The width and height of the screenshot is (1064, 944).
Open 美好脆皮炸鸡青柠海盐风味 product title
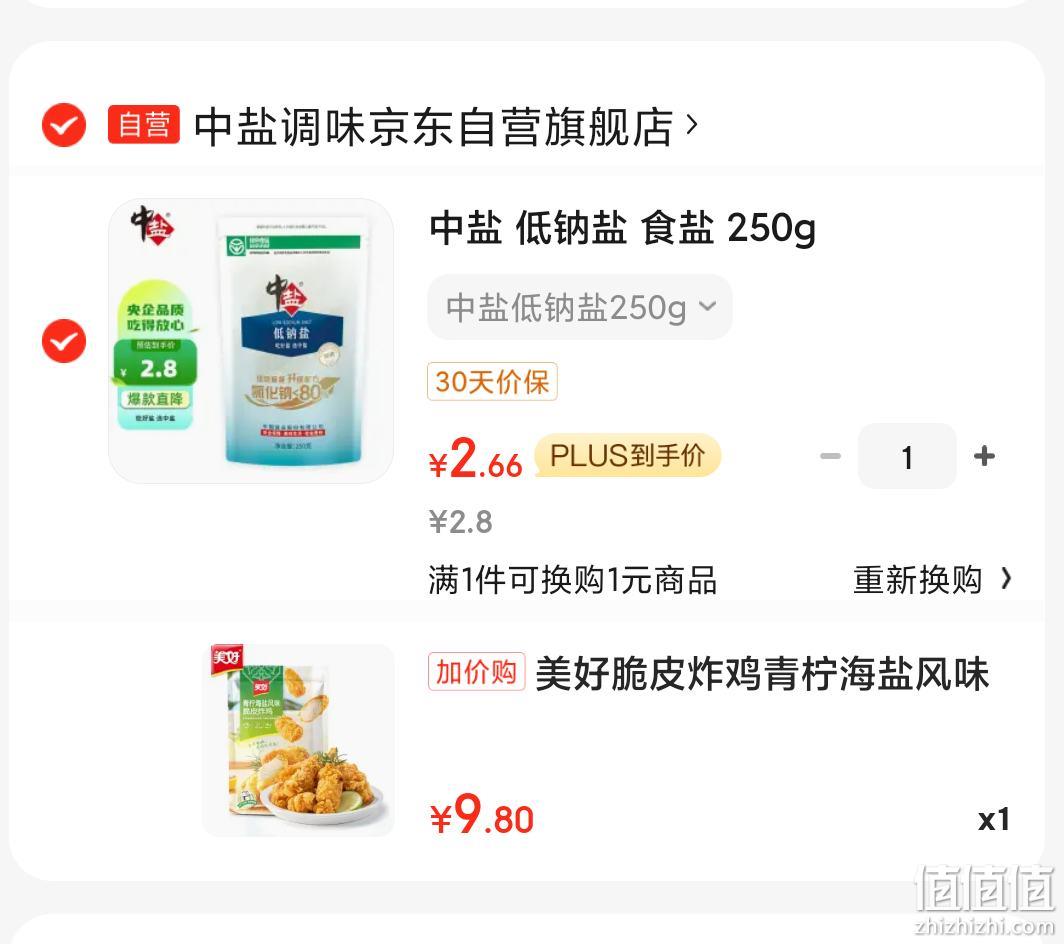coord(762,674)
